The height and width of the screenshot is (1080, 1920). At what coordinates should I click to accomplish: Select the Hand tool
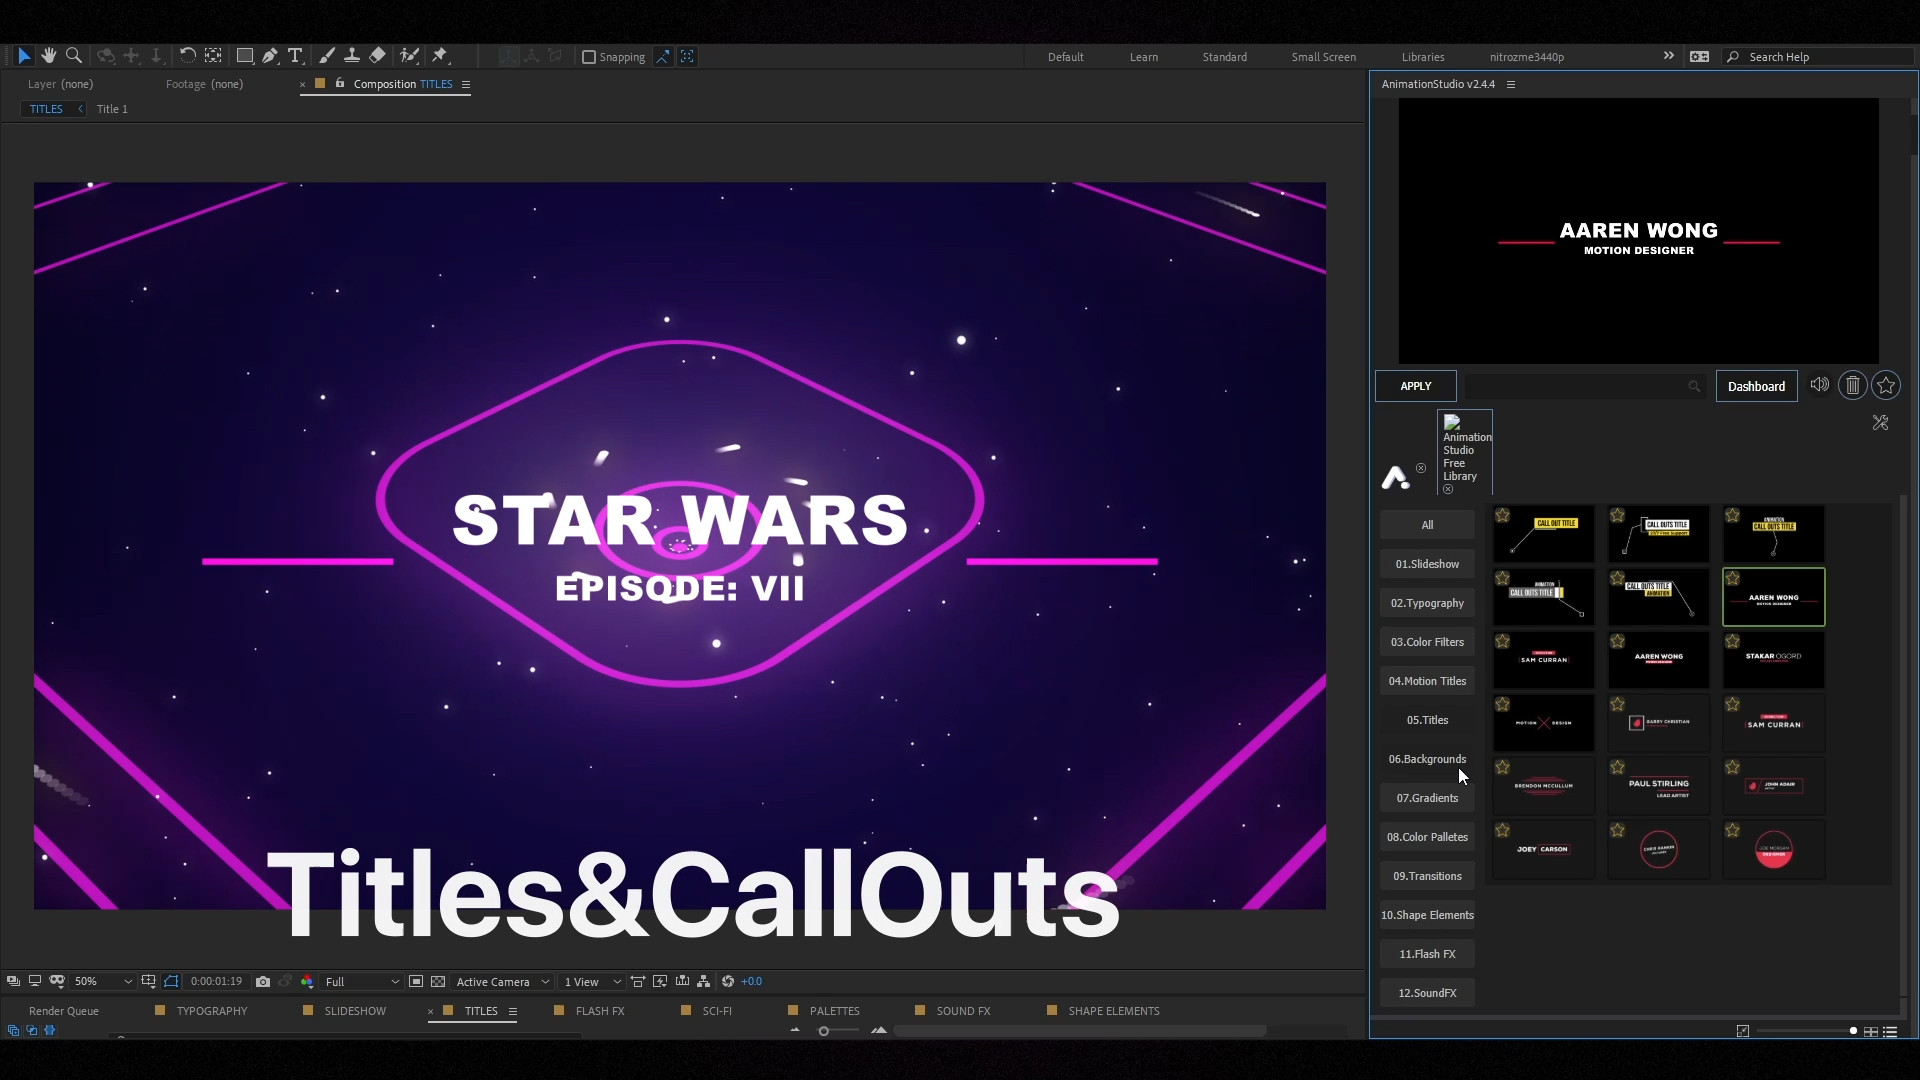point(48,56)
